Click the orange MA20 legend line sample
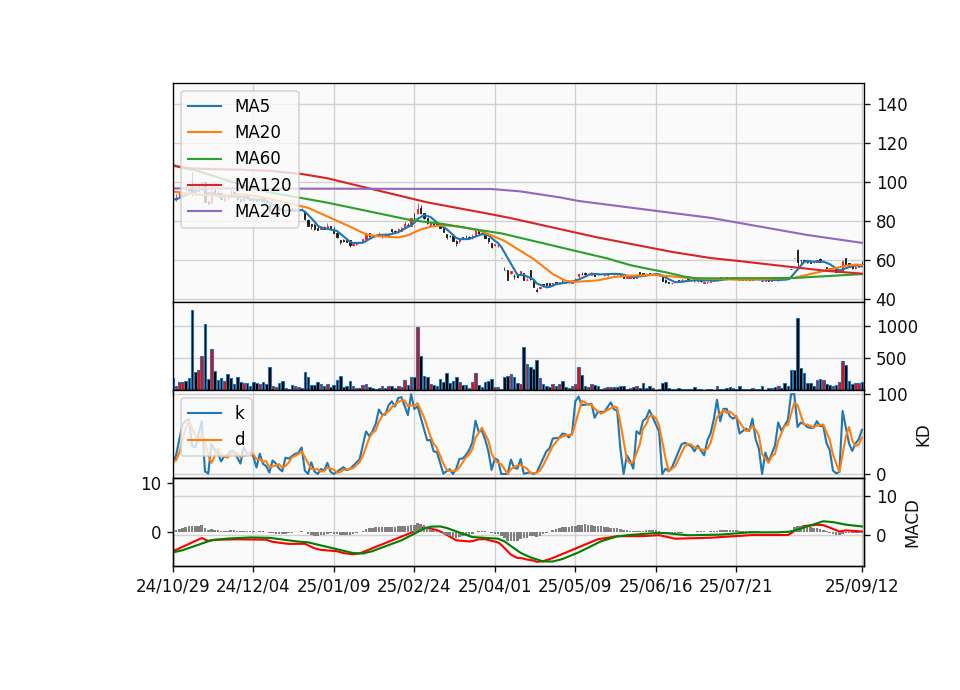Screen dimensions: 960x690 tap(204, 132)
